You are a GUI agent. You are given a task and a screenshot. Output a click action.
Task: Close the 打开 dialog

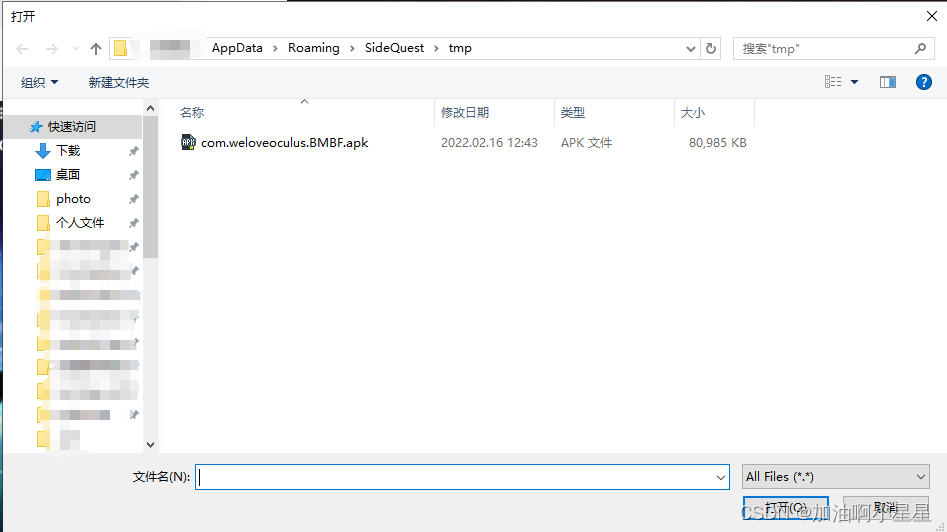click(932, 16)
